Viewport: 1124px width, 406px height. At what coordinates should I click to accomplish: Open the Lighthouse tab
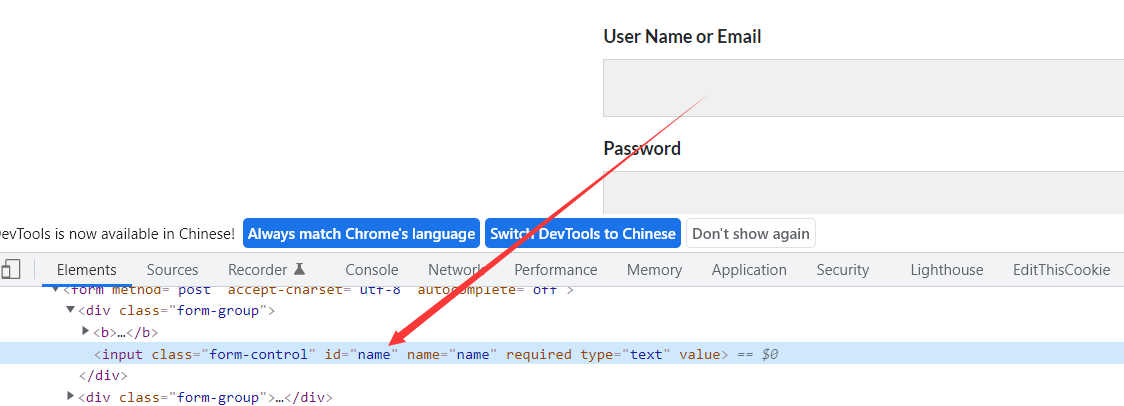pyautogui.click(x=947, y=270)
